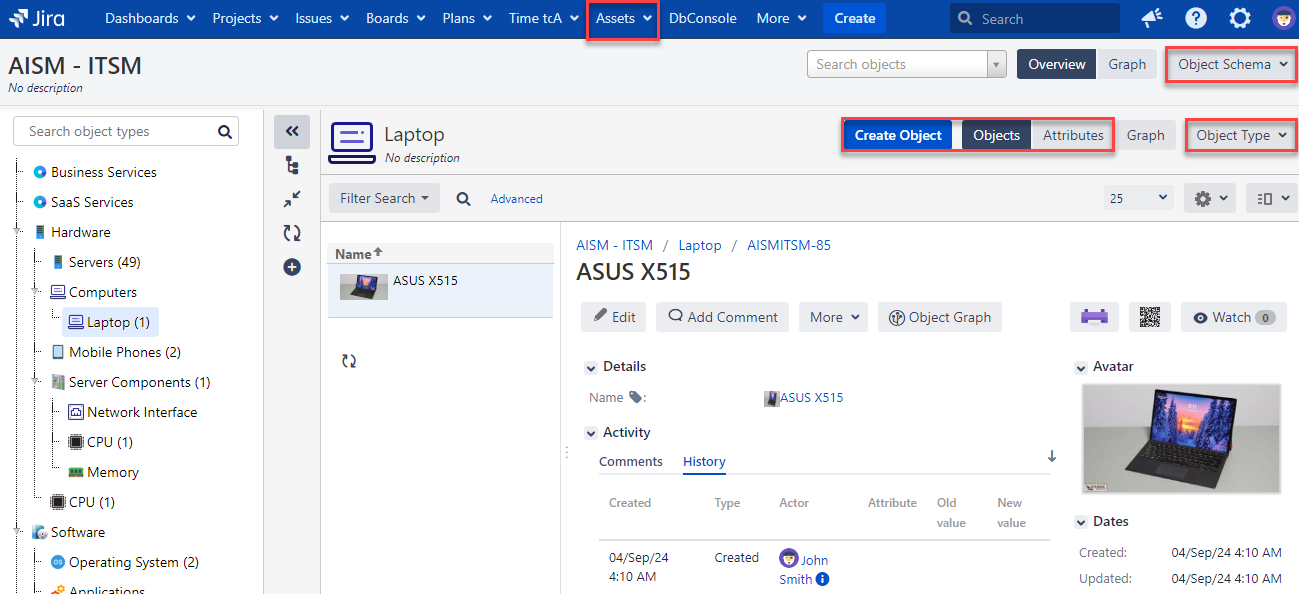Open the Dashboards menu
Screen dimensions: 1299x594
click(151, 18)
